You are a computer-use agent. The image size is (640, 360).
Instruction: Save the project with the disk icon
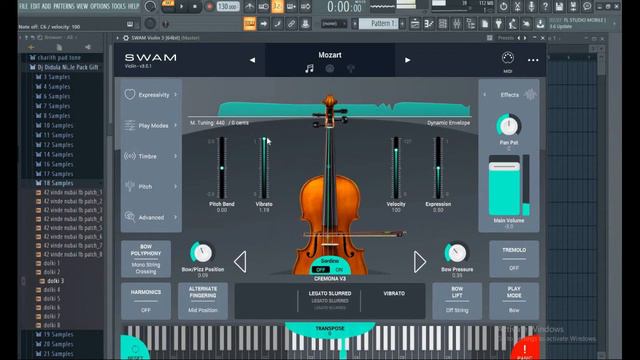point(559,6)
